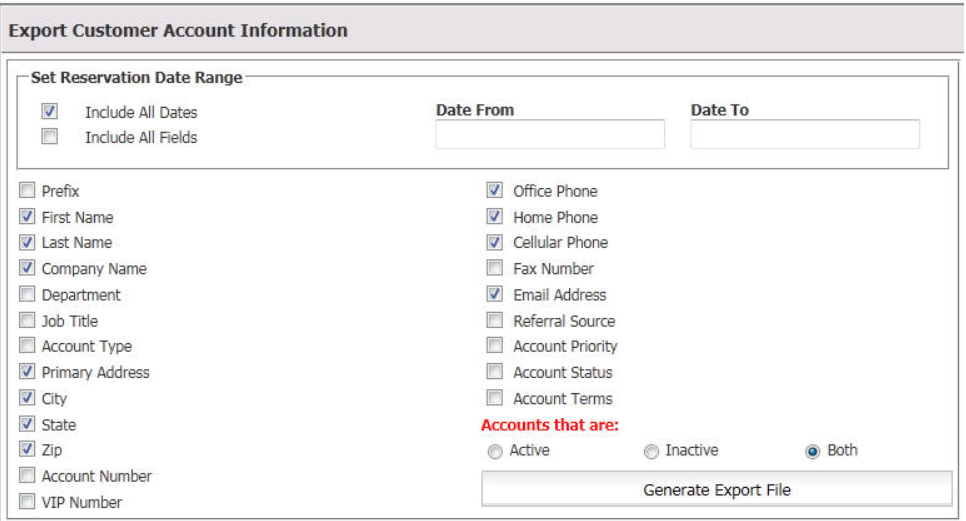Select the Account Type checkbox
Image resolution: width=966 pixels, height=521 pixels.
pos(27,346)
